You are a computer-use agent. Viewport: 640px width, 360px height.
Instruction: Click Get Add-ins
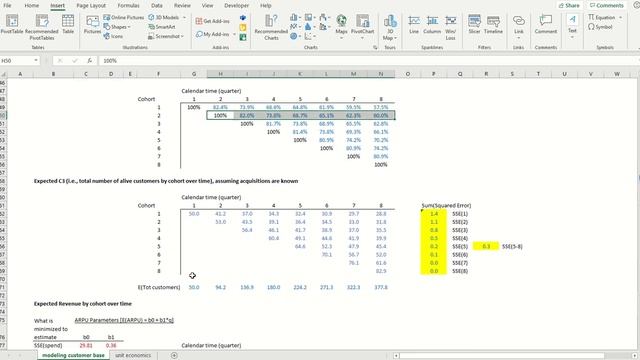pyautogui.click(x=213, y=21)
